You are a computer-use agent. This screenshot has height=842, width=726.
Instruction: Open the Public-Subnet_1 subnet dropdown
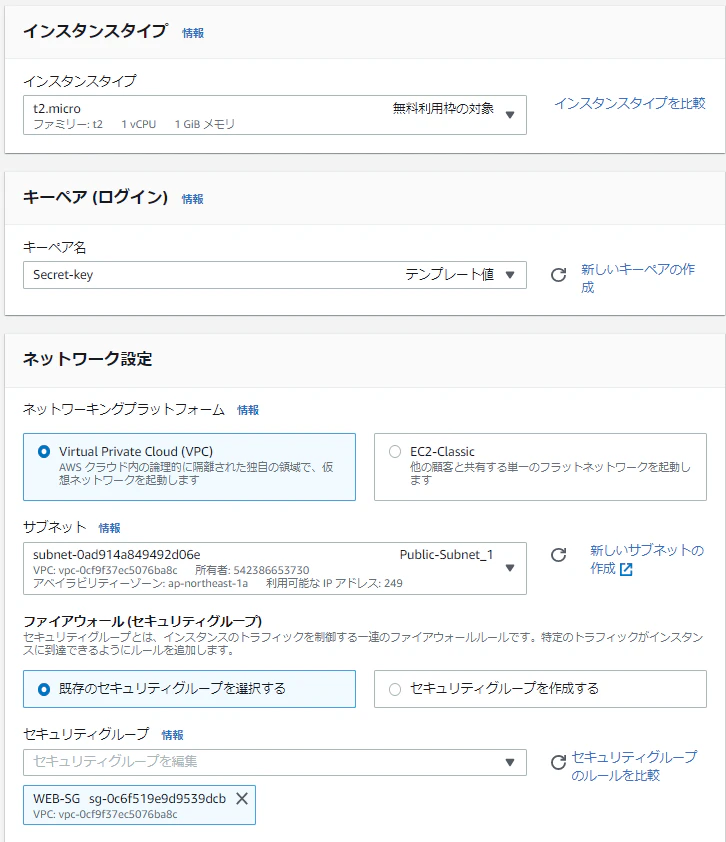(274, 568)
